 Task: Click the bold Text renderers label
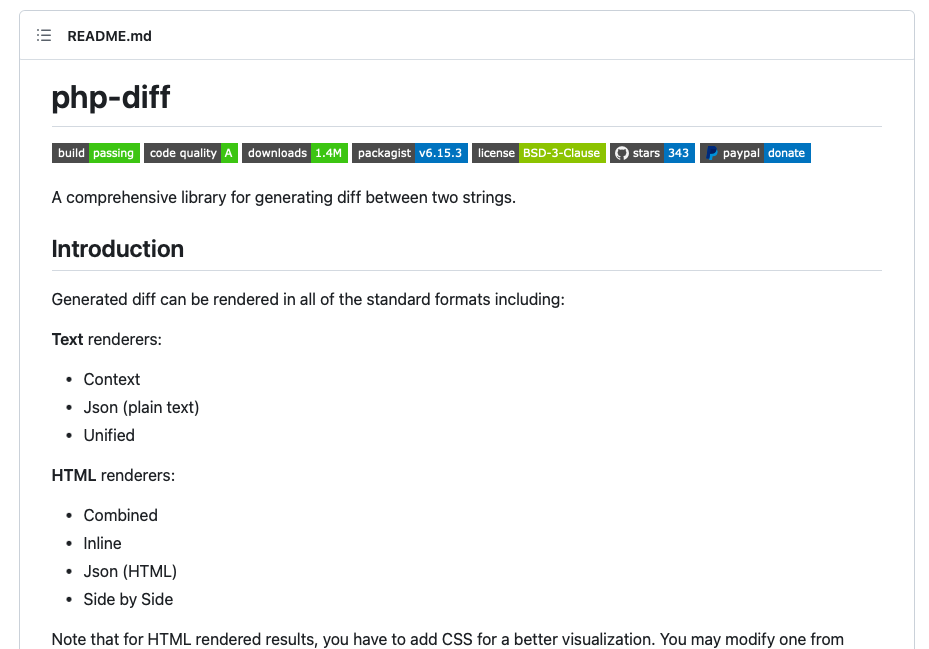(68, 339)
